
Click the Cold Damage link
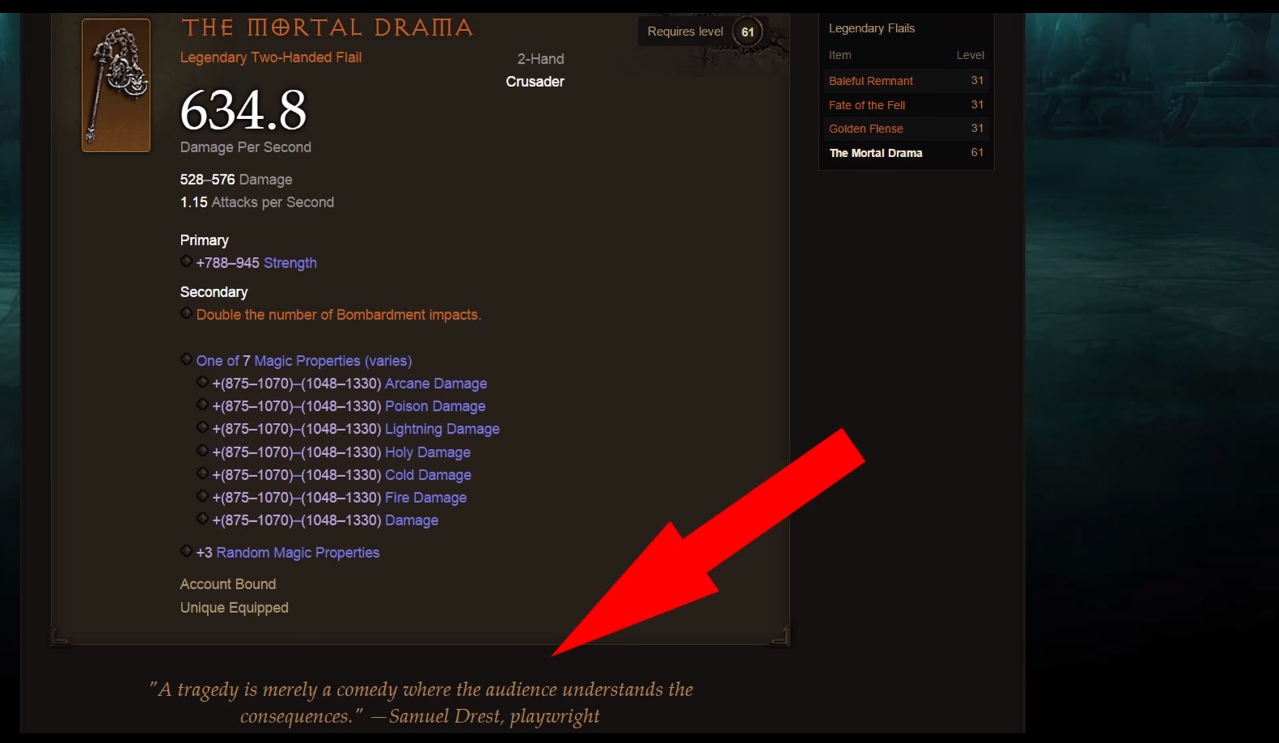pos(428,475)
